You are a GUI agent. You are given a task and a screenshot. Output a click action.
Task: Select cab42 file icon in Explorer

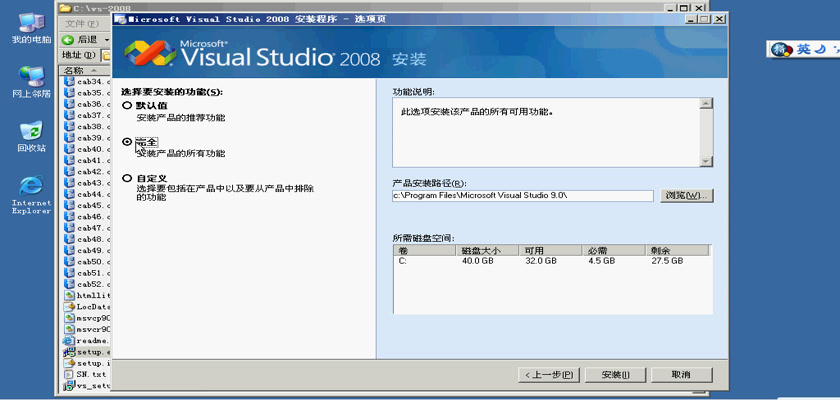(69, 171)
